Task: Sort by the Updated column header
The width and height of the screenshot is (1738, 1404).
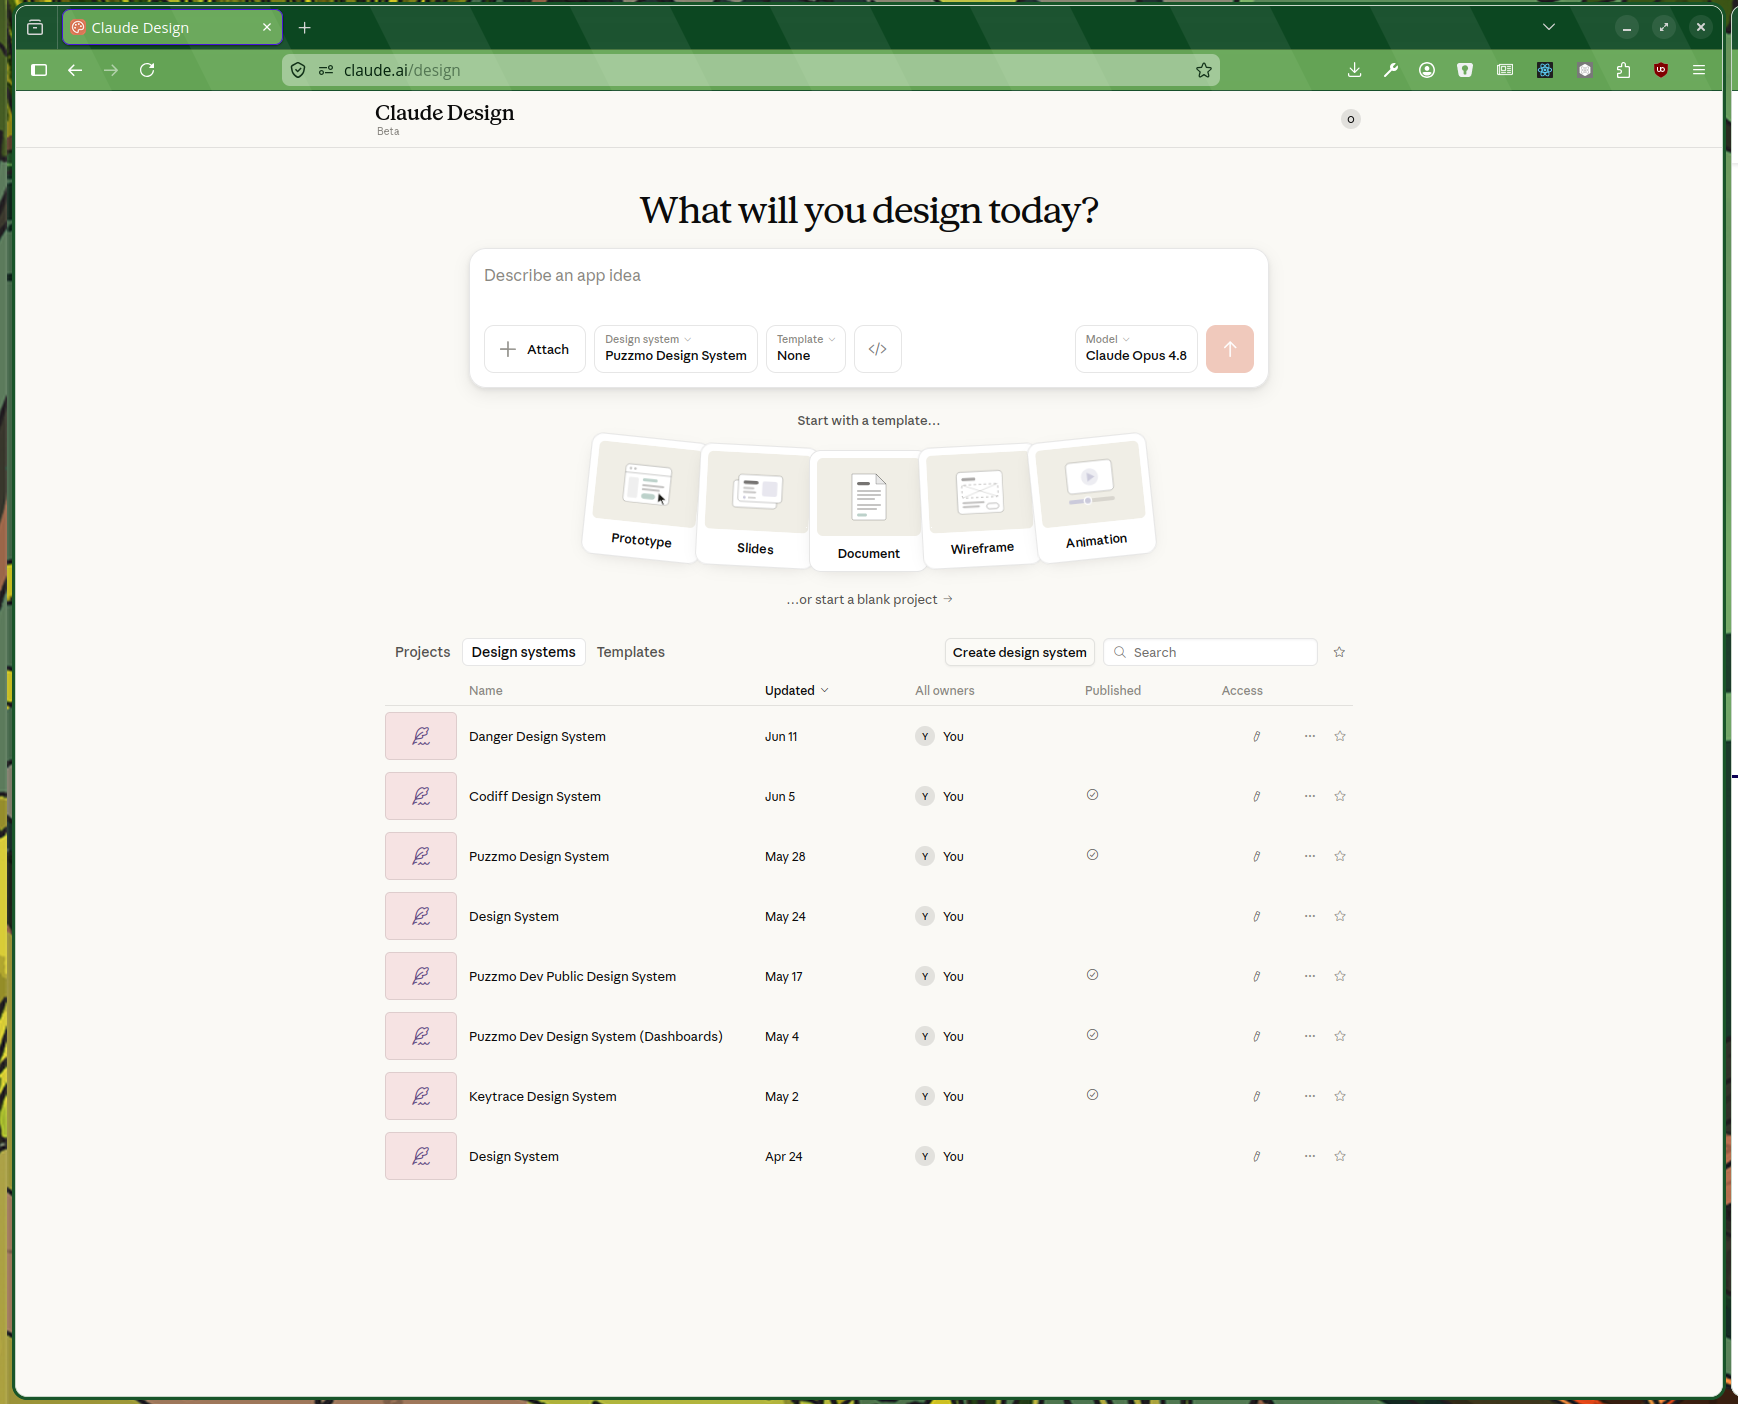Action: point(796,690)
